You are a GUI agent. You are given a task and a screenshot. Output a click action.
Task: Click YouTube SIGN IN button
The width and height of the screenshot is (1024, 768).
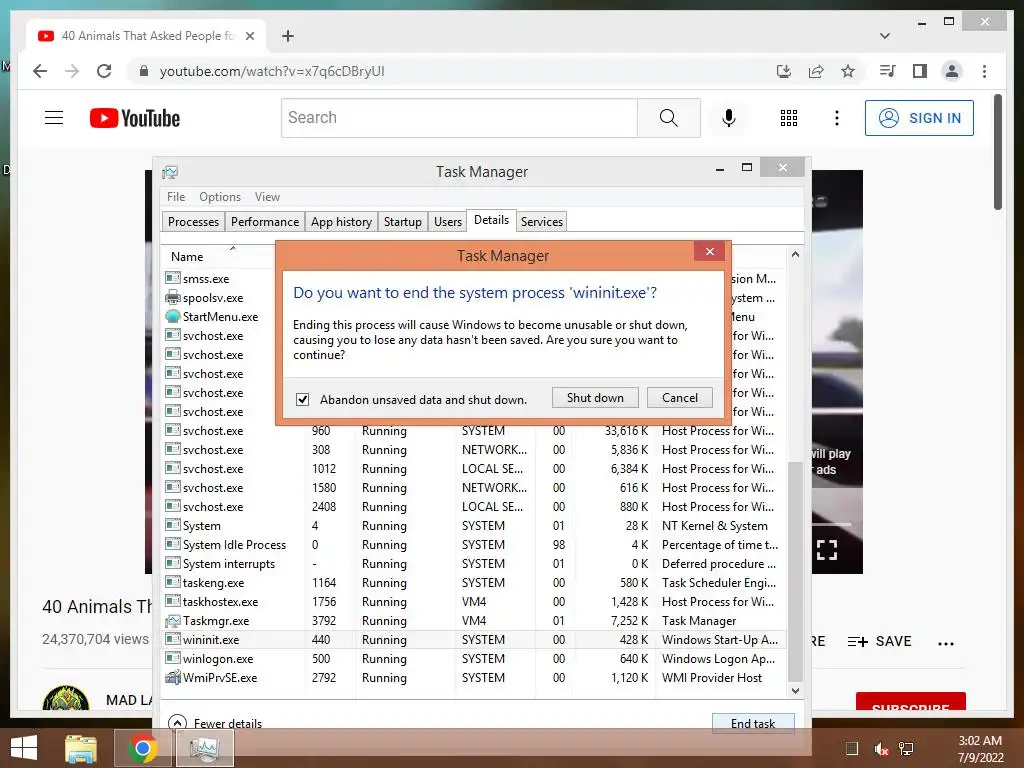[x=919, y=118]
